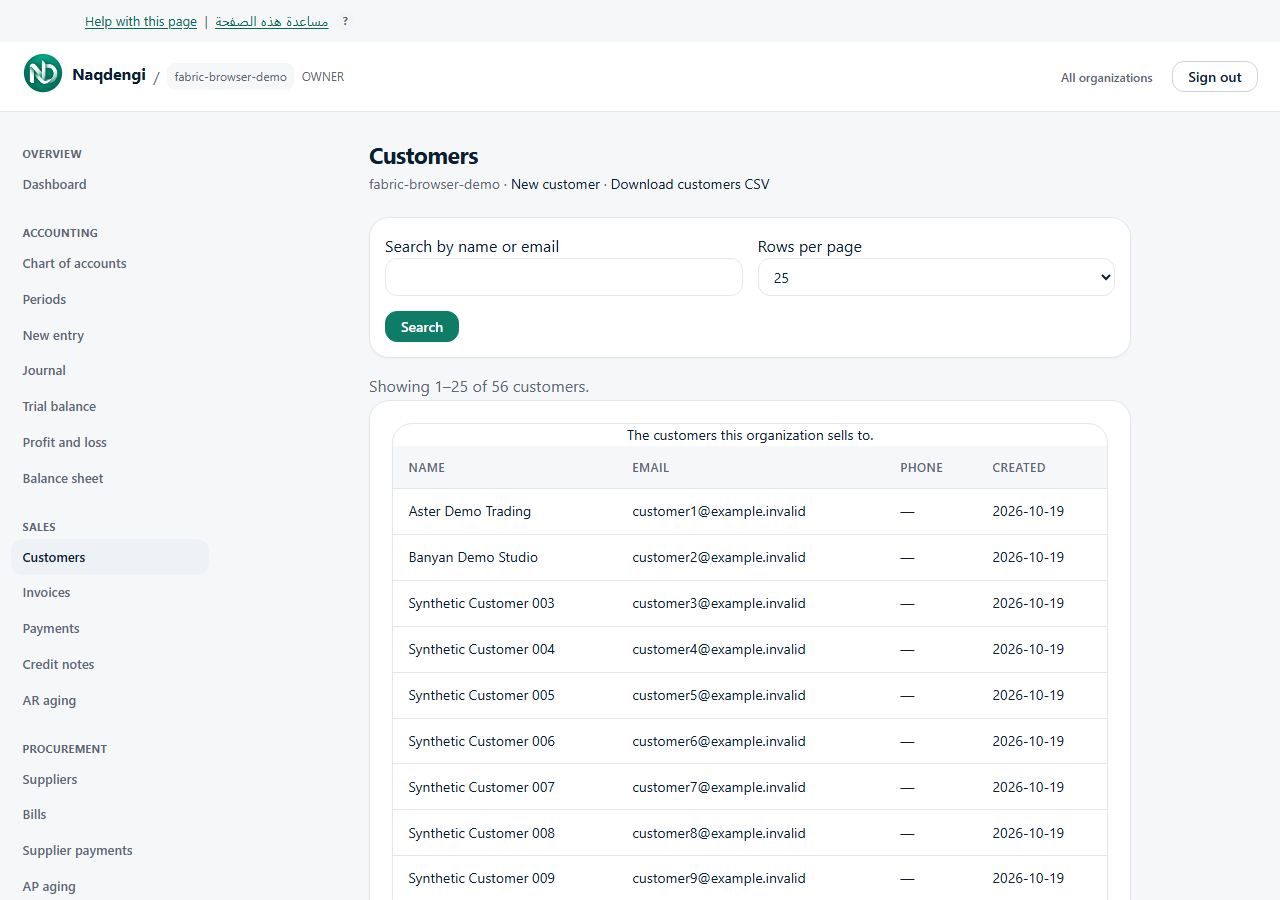Go to Dashboard in the sidebar
The width and height of the screenshot is (1280, 900).
pos(55,184)
